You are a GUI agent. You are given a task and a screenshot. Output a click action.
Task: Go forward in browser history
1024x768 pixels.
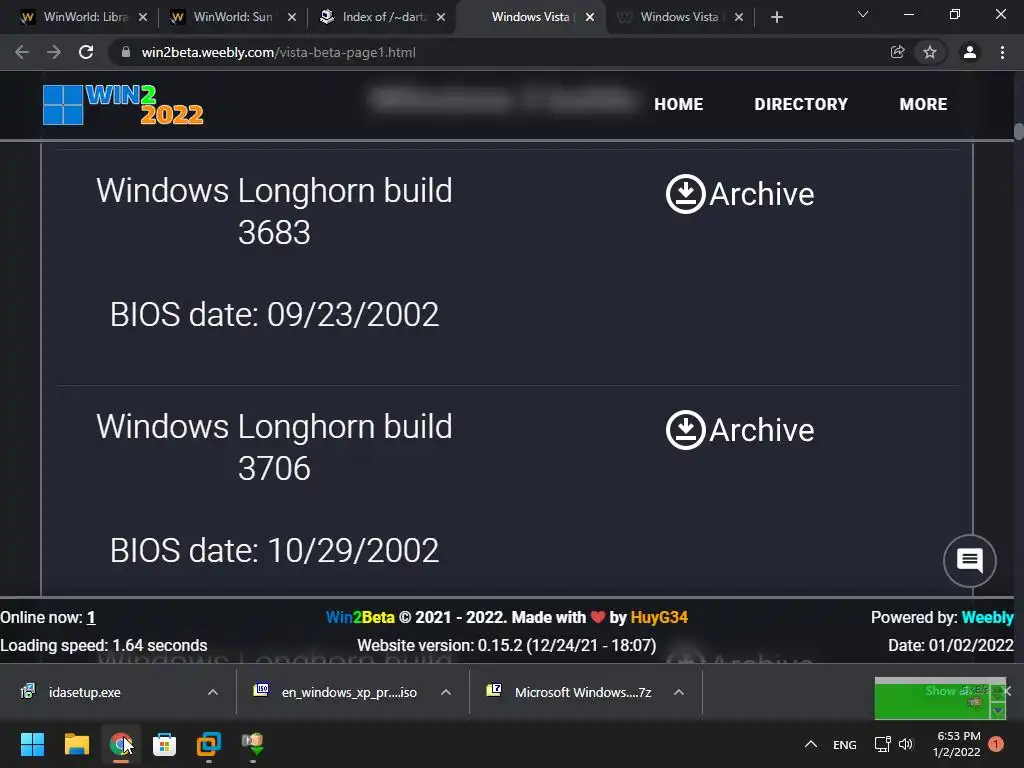coord(54,52)
